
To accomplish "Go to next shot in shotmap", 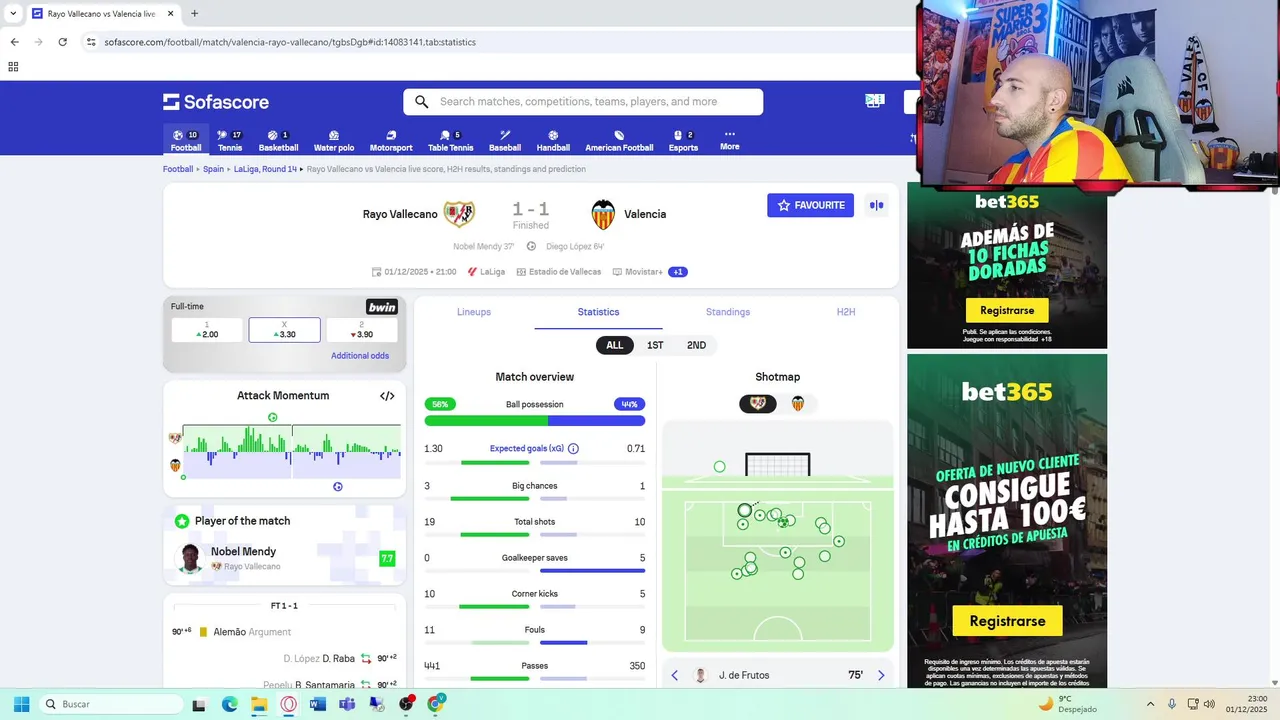I will [x=881, y=675].
